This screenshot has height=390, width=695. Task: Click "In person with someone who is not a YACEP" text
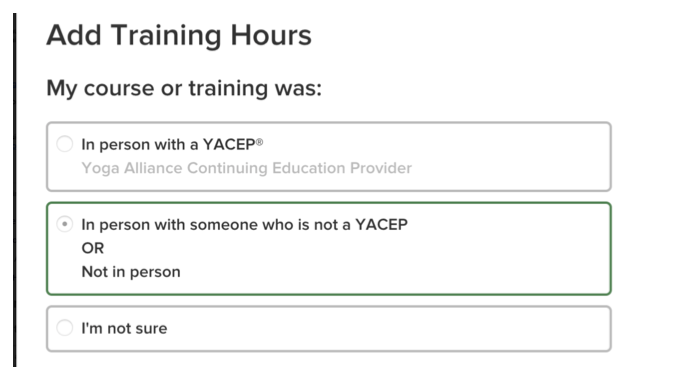point(245,225)
